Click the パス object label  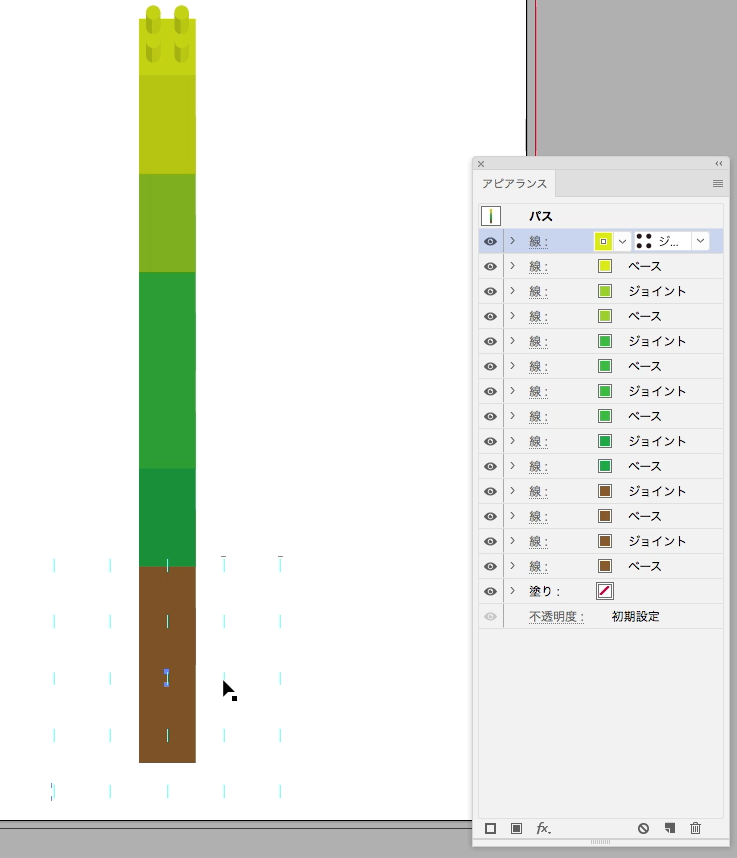coord(541,217)
